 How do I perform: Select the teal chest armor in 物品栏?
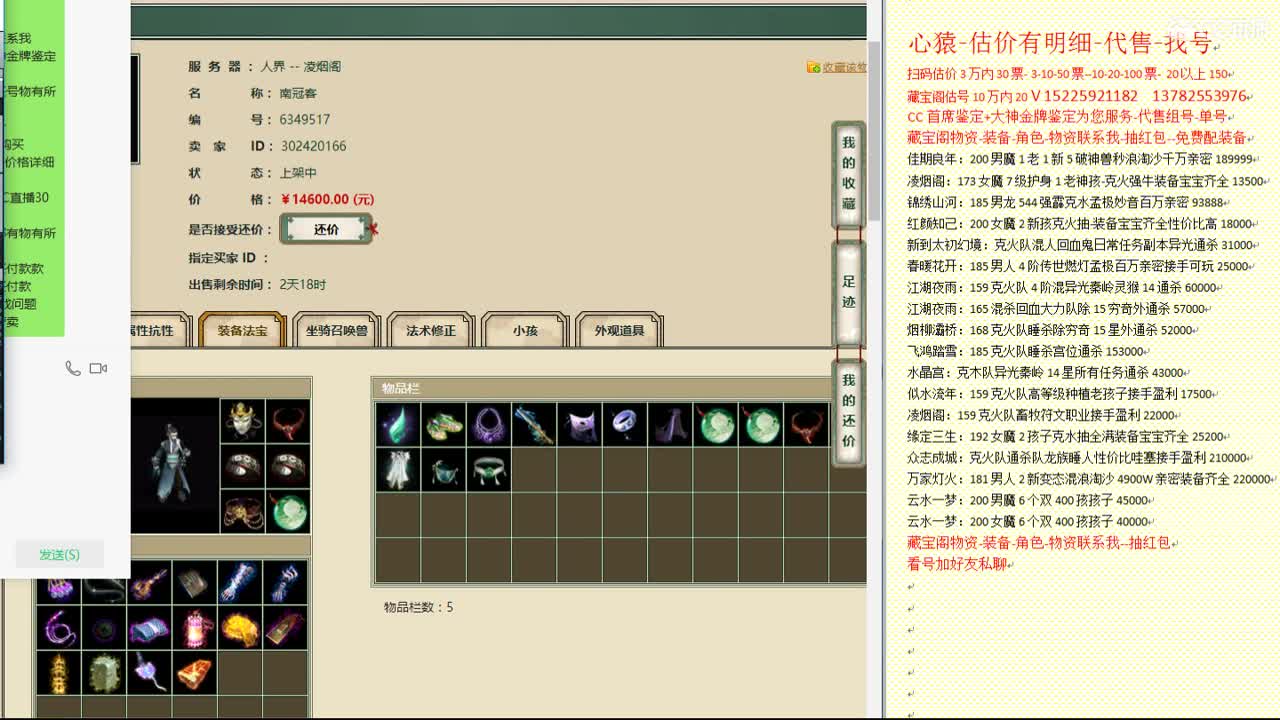[x=443, y=469]
